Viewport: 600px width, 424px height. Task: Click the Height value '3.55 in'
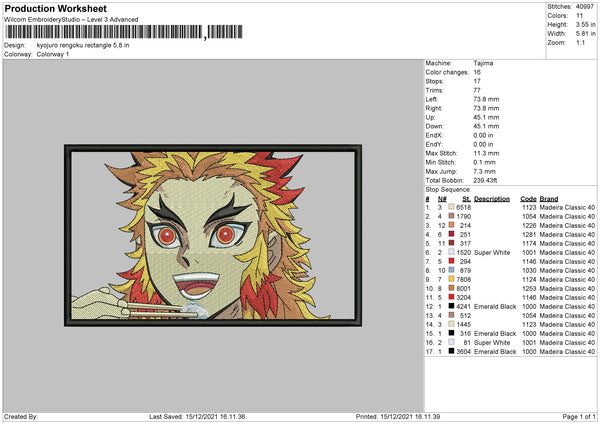[x=585, y=24]
